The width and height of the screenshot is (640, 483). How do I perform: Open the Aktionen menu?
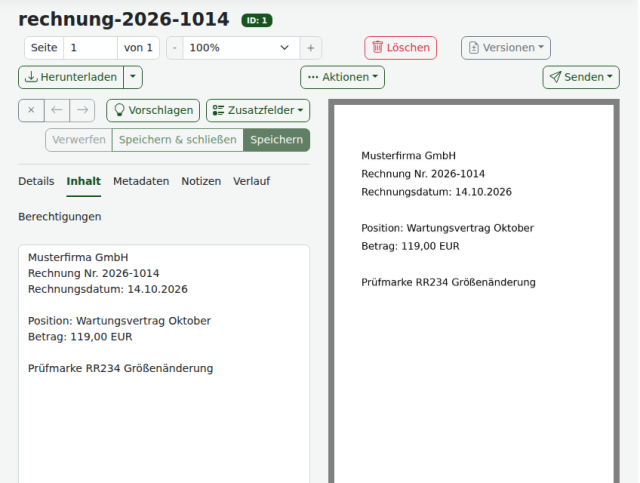[x=342, y=77]
